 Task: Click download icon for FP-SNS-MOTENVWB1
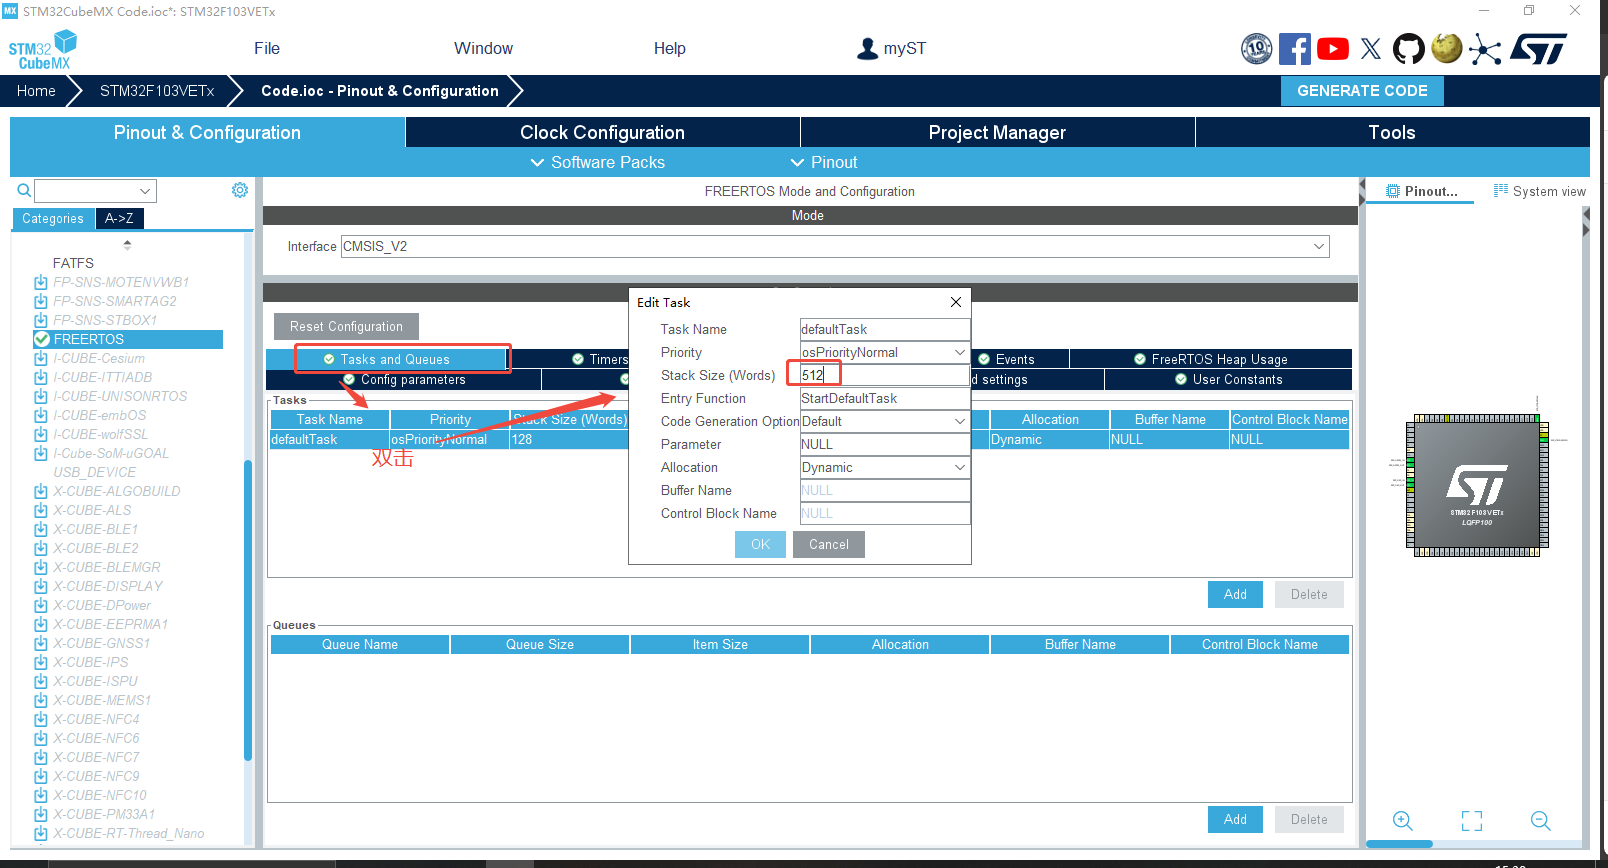click(41, 282)
